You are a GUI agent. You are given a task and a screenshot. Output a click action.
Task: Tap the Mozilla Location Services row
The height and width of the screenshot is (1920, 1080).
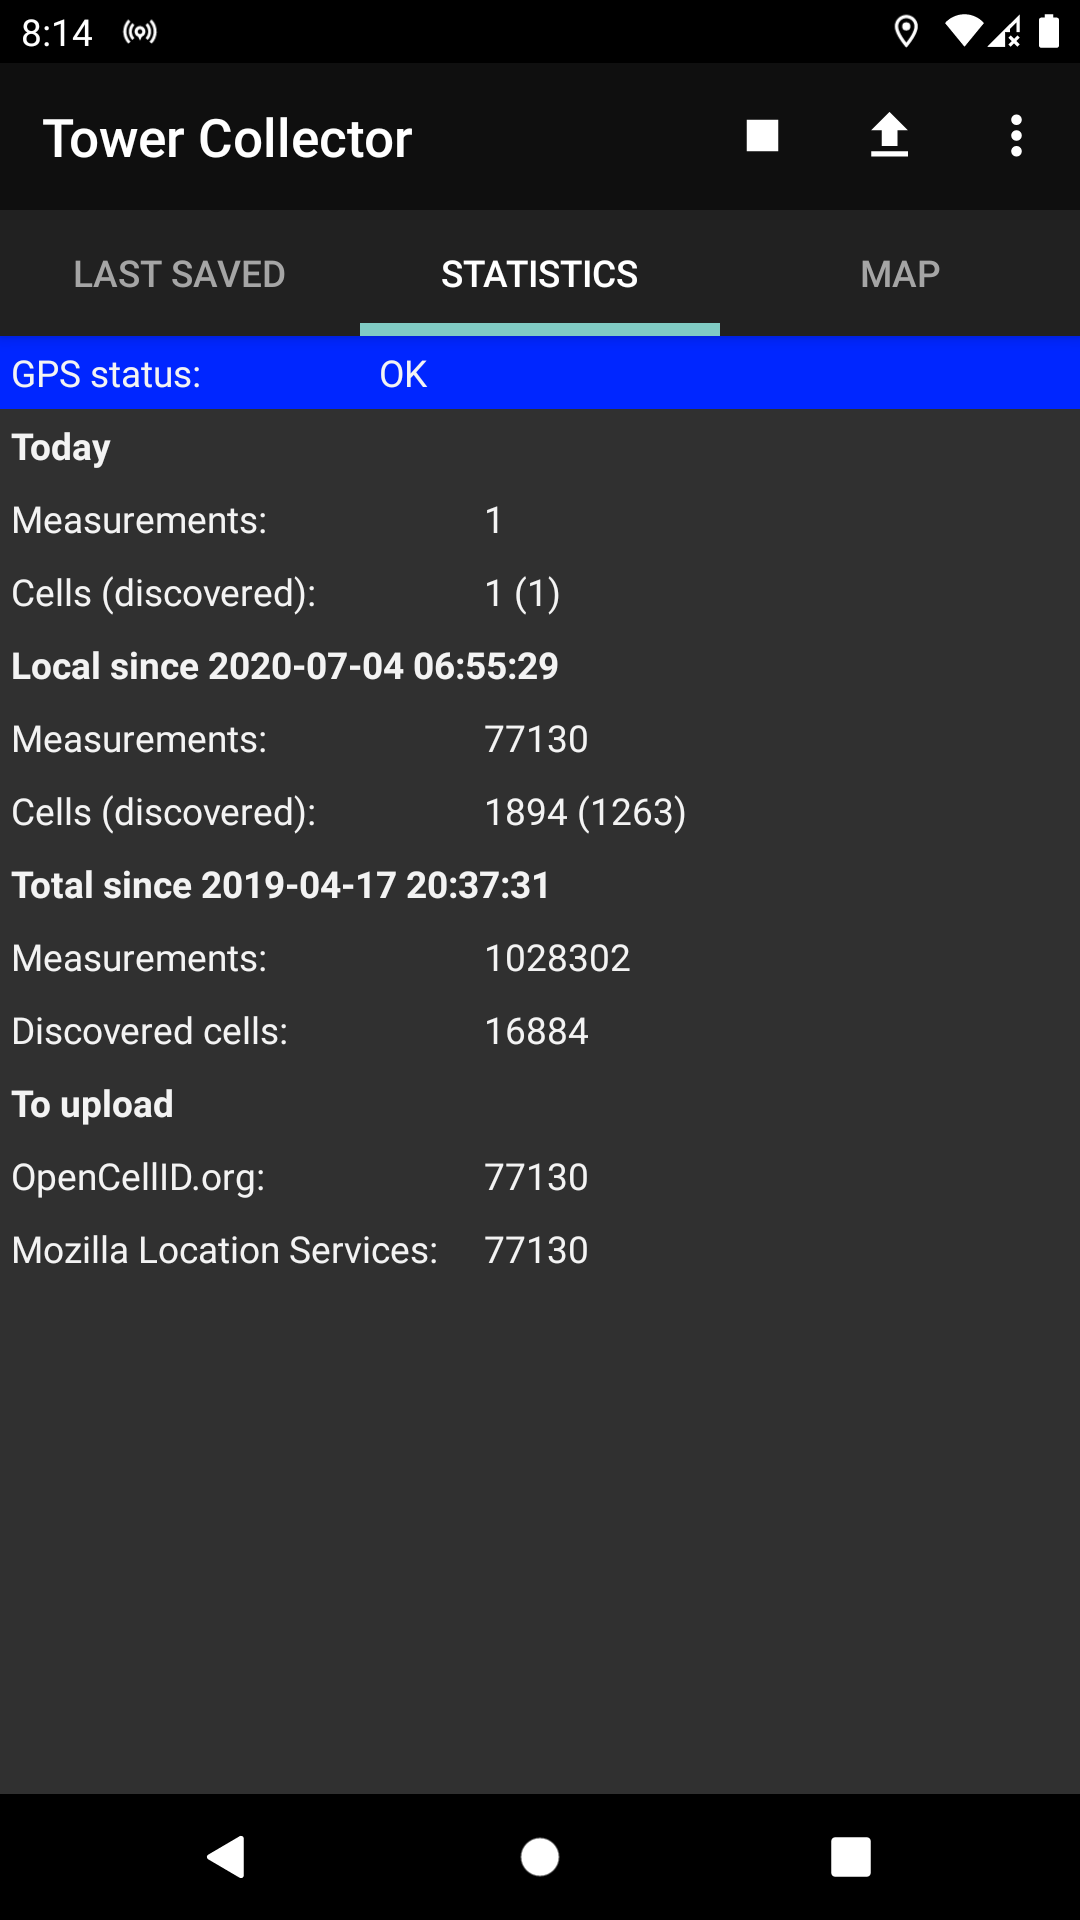point(300,1250)
